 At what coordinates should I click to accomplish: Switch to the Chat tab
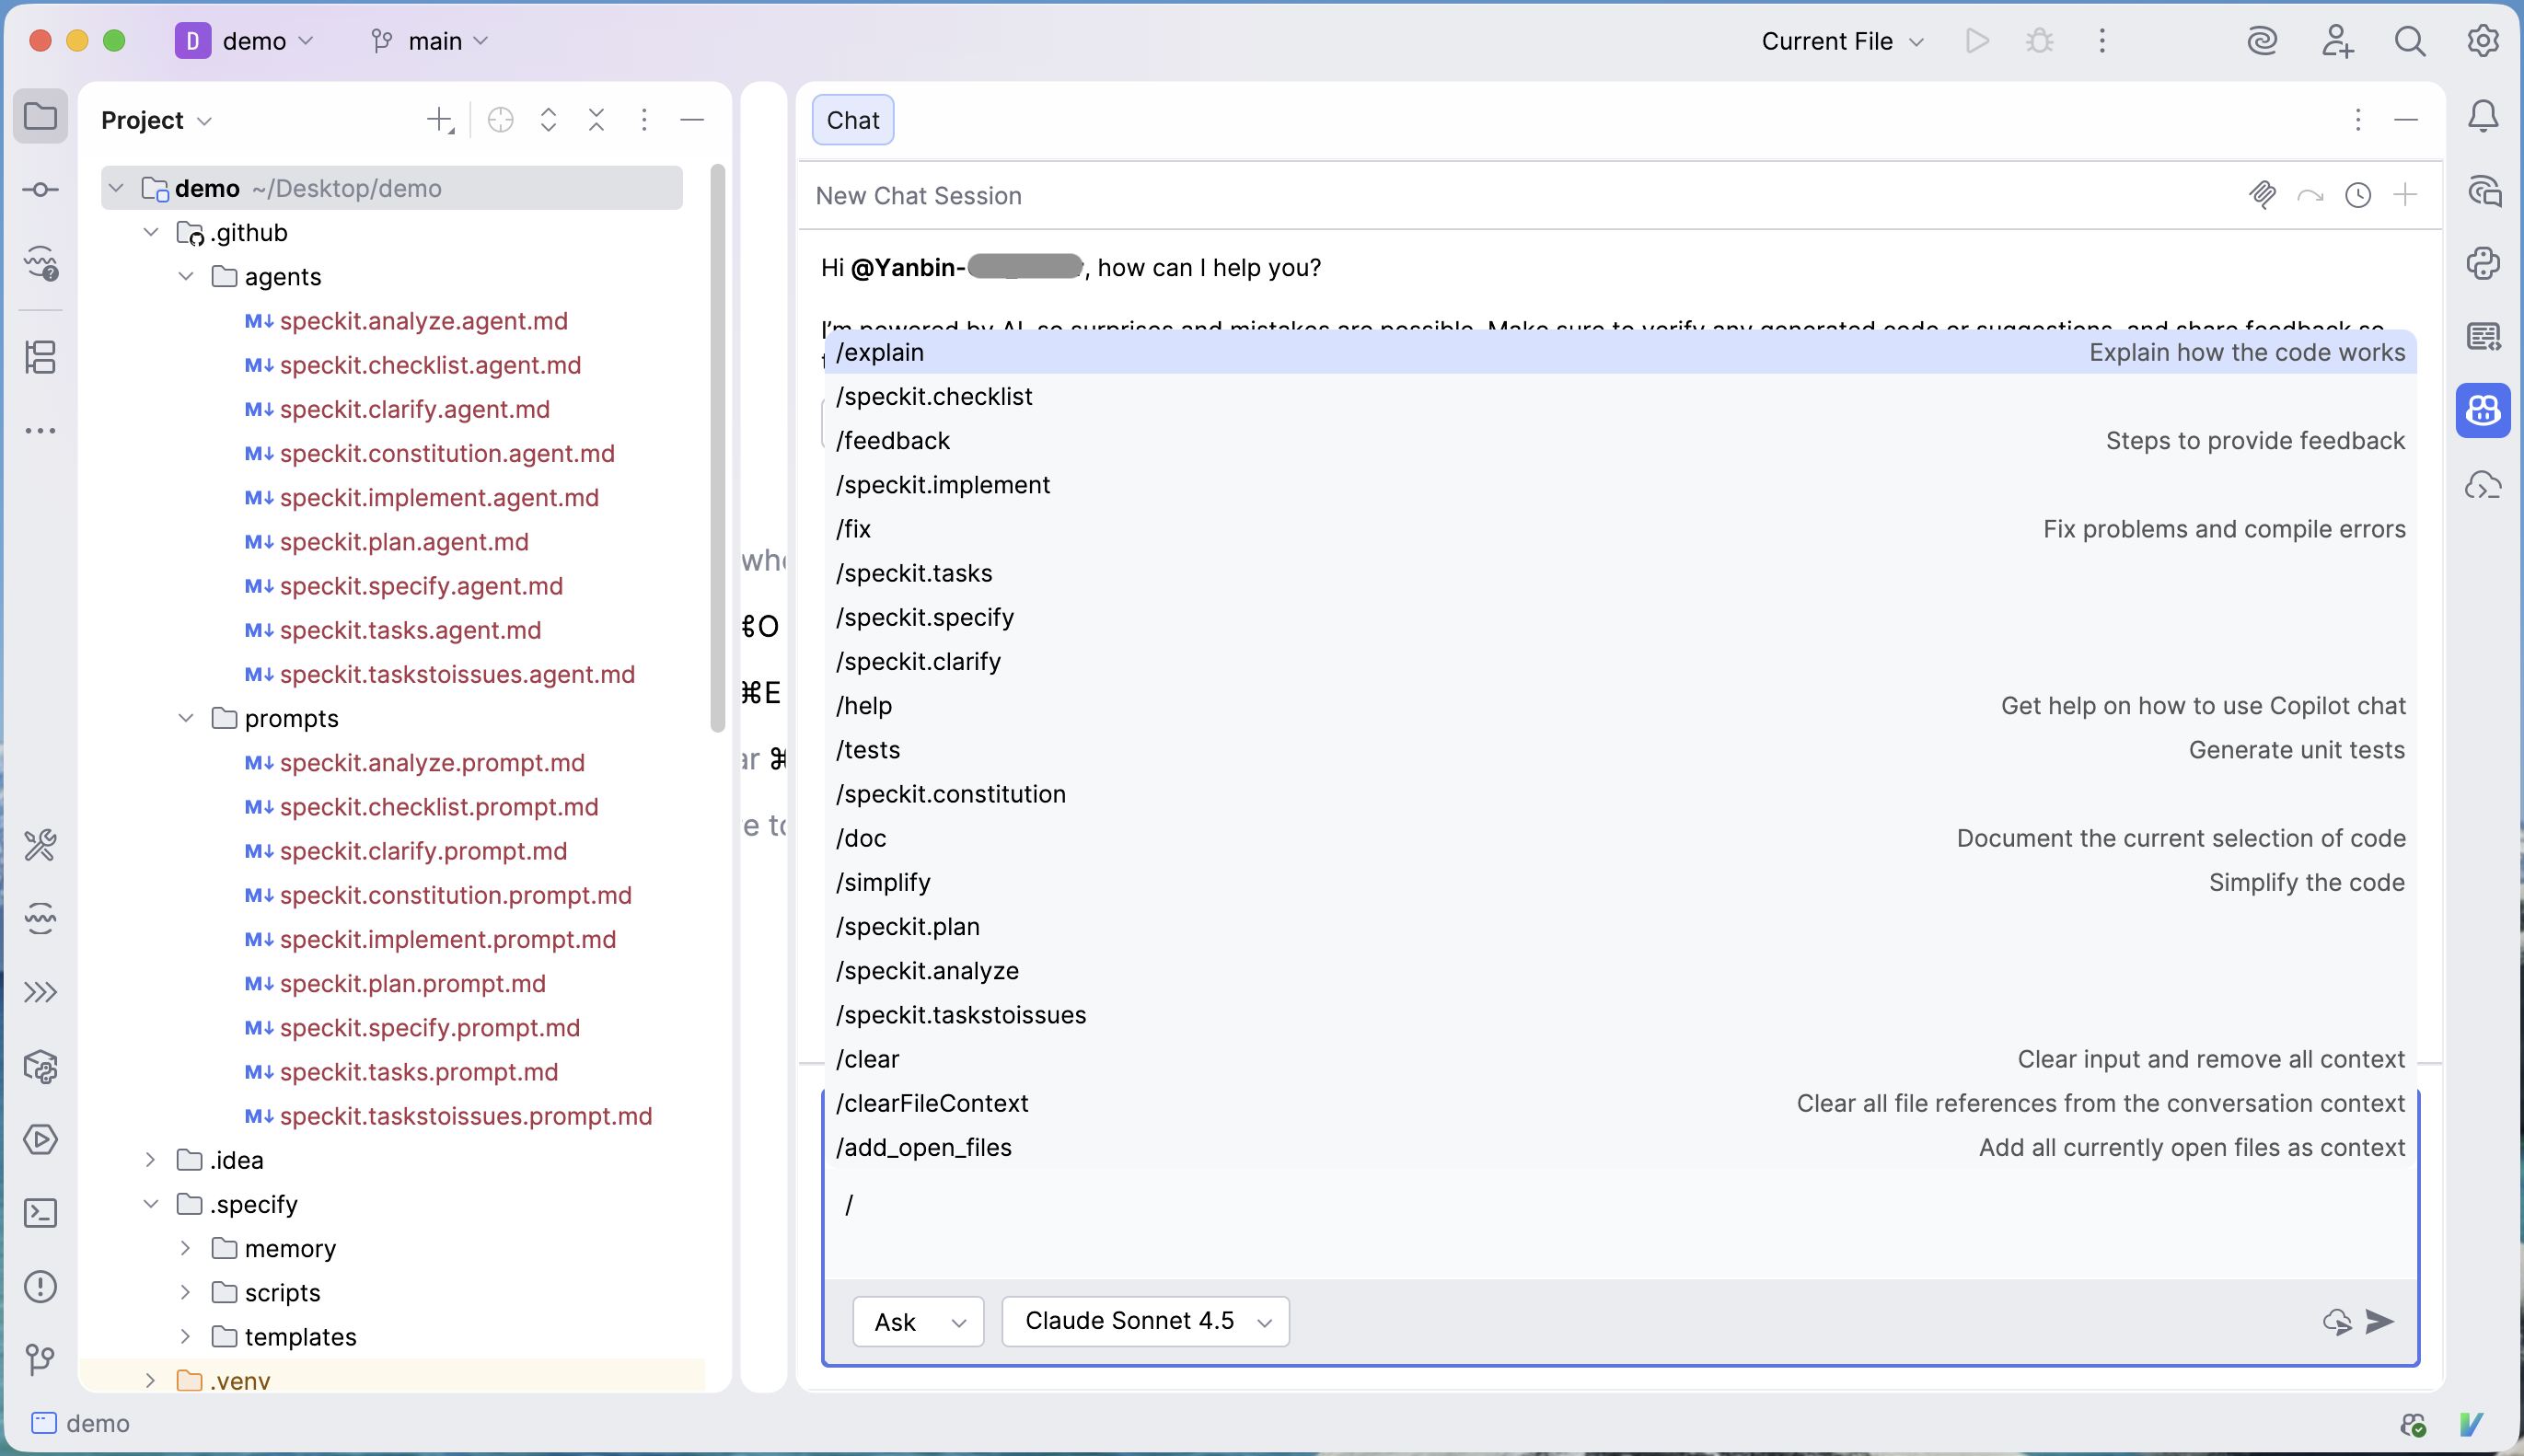(x=852, y=120)
